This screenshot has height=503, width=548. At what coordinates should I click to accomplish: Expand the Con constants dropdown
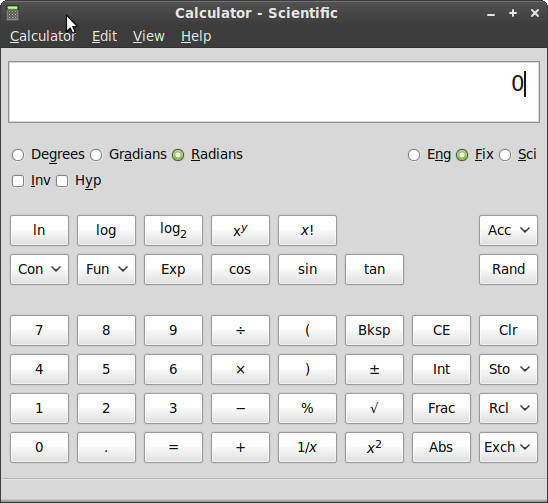(39, 270)
